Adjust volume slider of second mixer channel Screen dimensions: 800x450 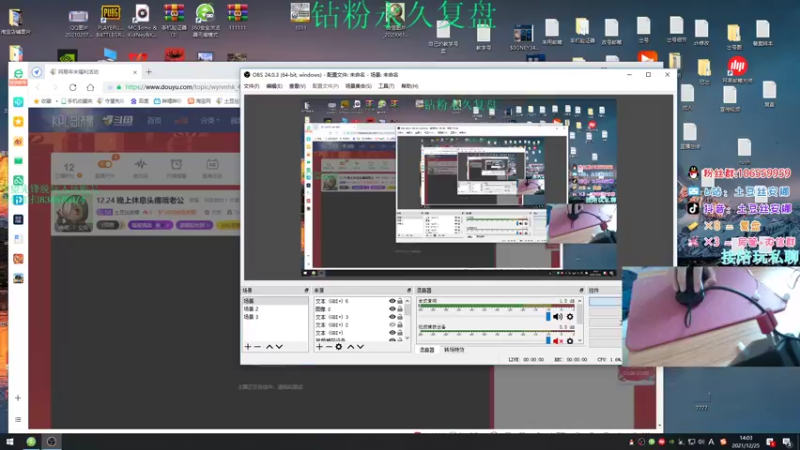click(548, 340)
